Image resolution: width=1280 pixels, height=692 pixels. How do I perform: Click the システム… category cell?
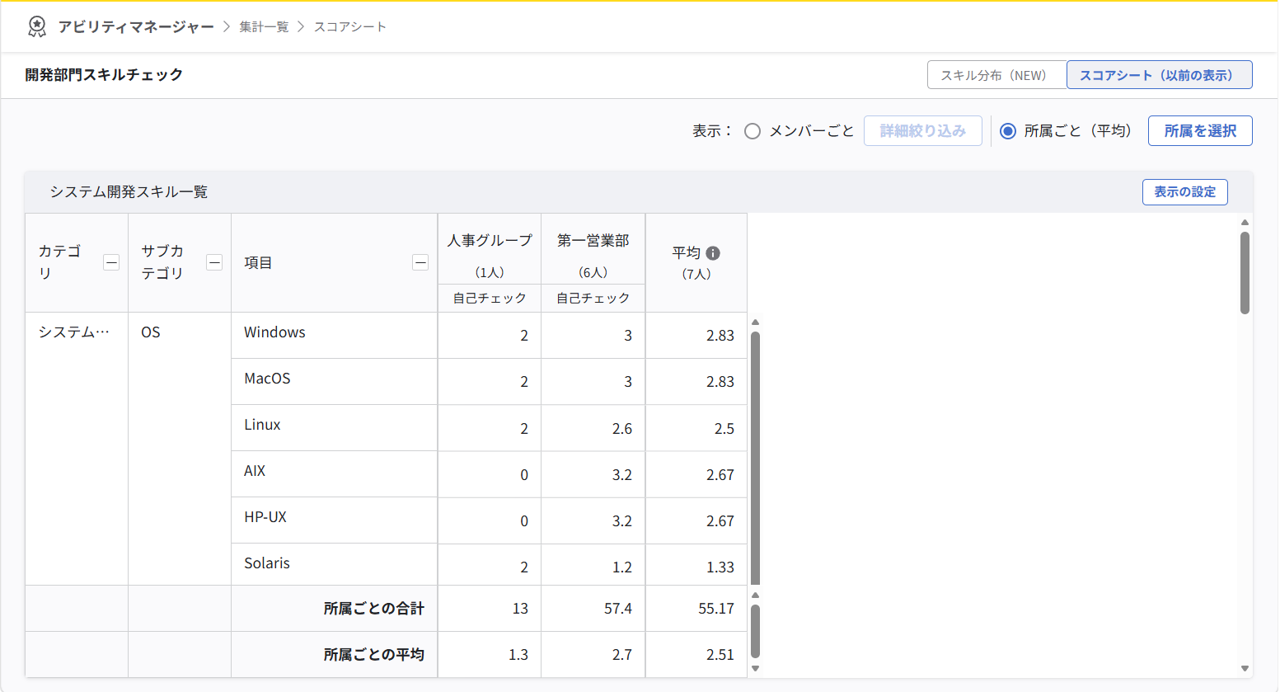(76, 448)
